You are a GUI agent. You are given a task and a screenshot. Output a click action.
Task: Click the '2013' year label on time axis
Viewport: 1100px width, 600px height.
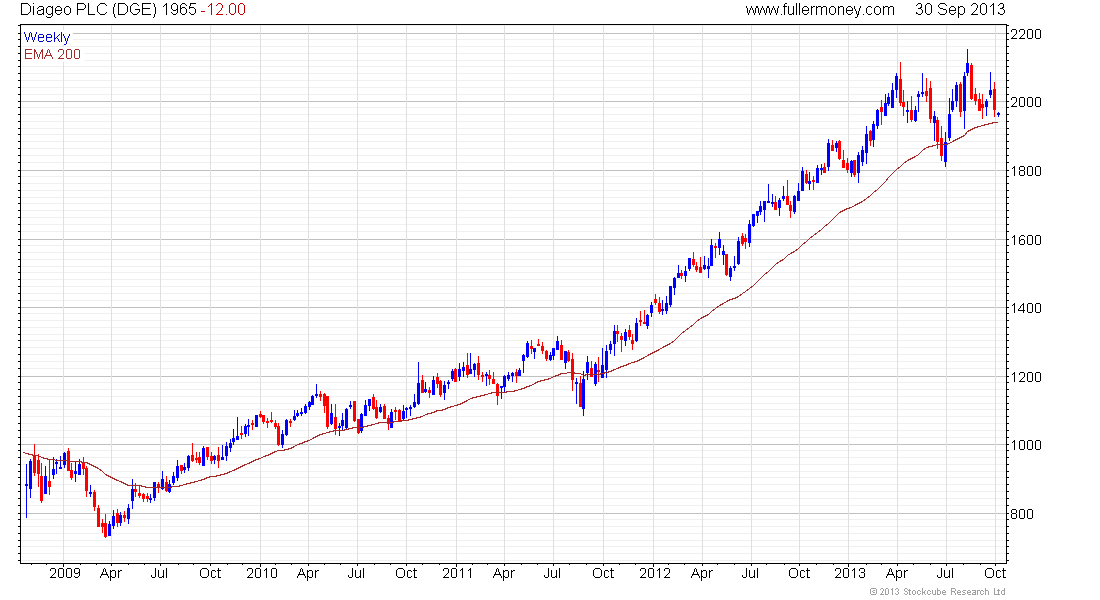pos(850,573)
